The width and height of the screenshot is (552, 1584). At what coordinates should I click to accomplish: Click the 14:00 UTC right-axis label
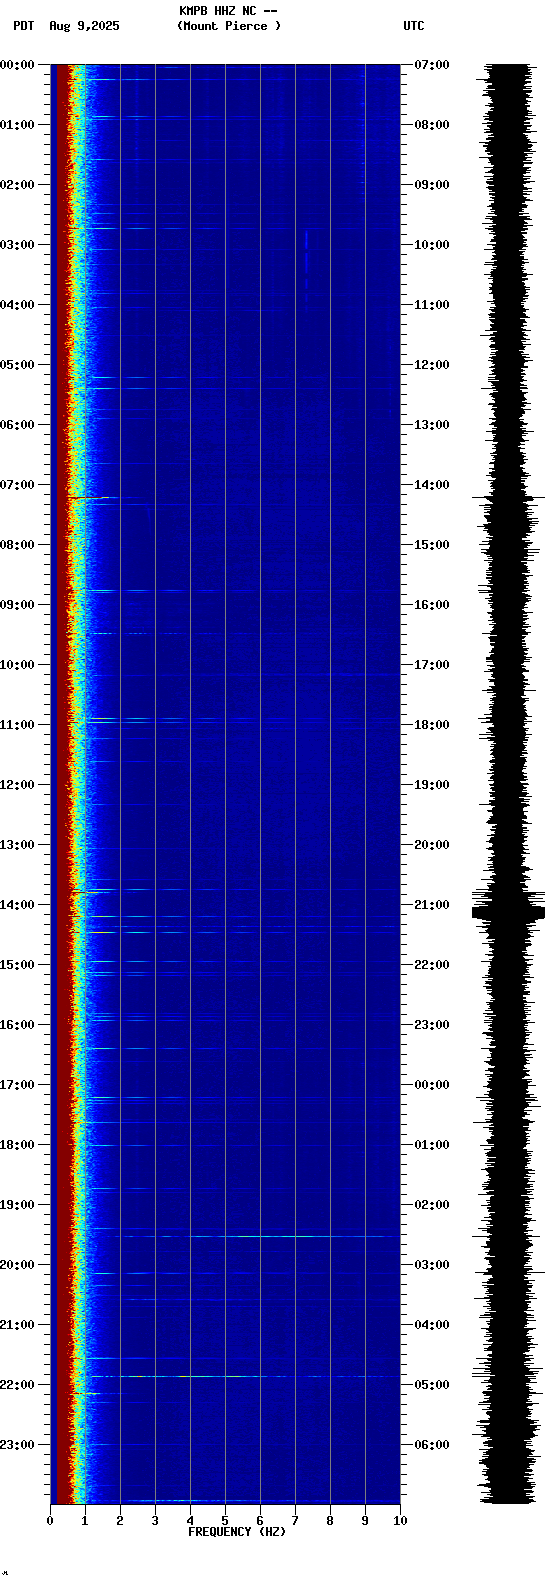(x=431, y=485)
